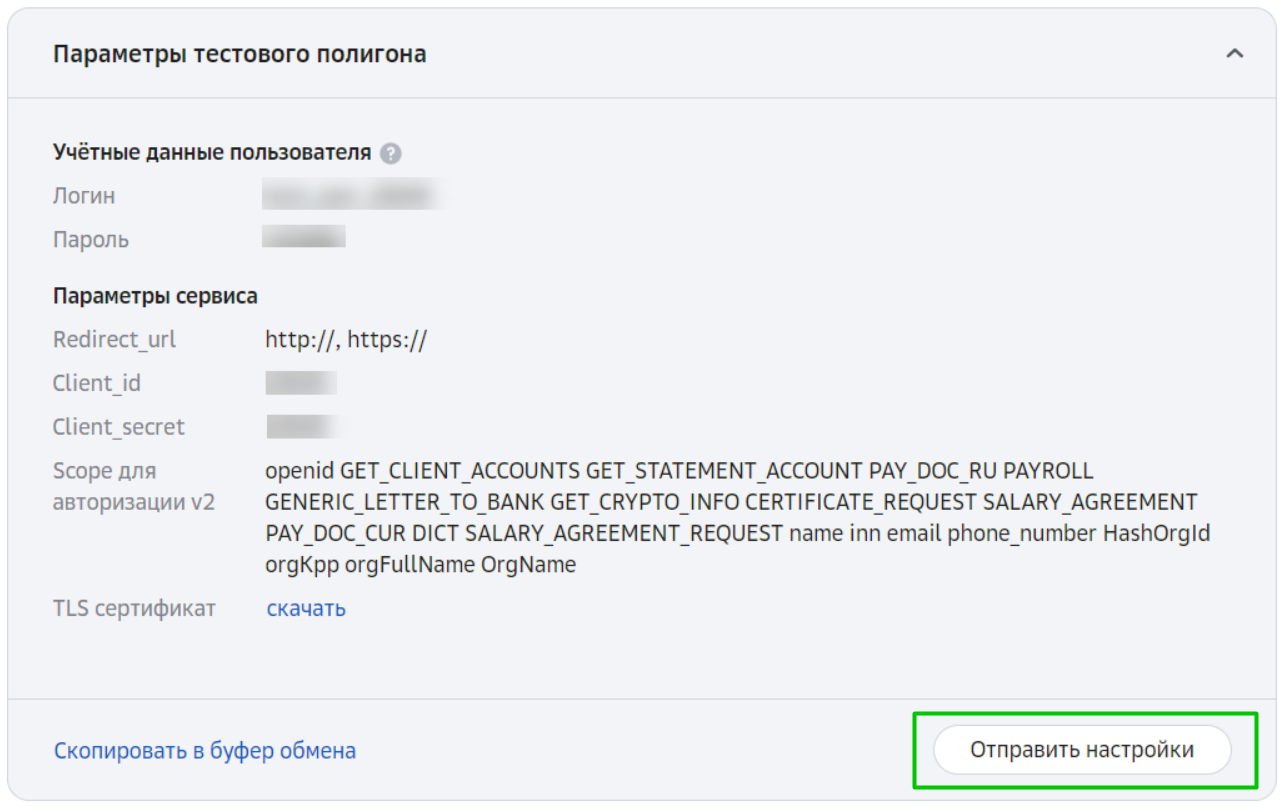The image size is (1282, 809).
Task: Click the Client_secret field label
Action: click(x=119, y=427)
